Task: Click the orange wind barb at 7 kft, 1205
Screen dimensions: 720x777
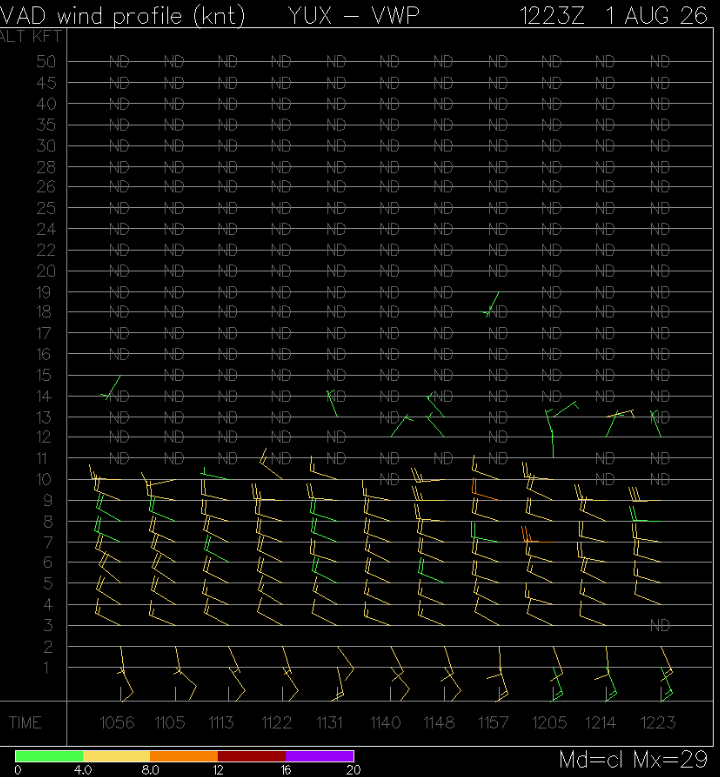Action: point(537,536)
